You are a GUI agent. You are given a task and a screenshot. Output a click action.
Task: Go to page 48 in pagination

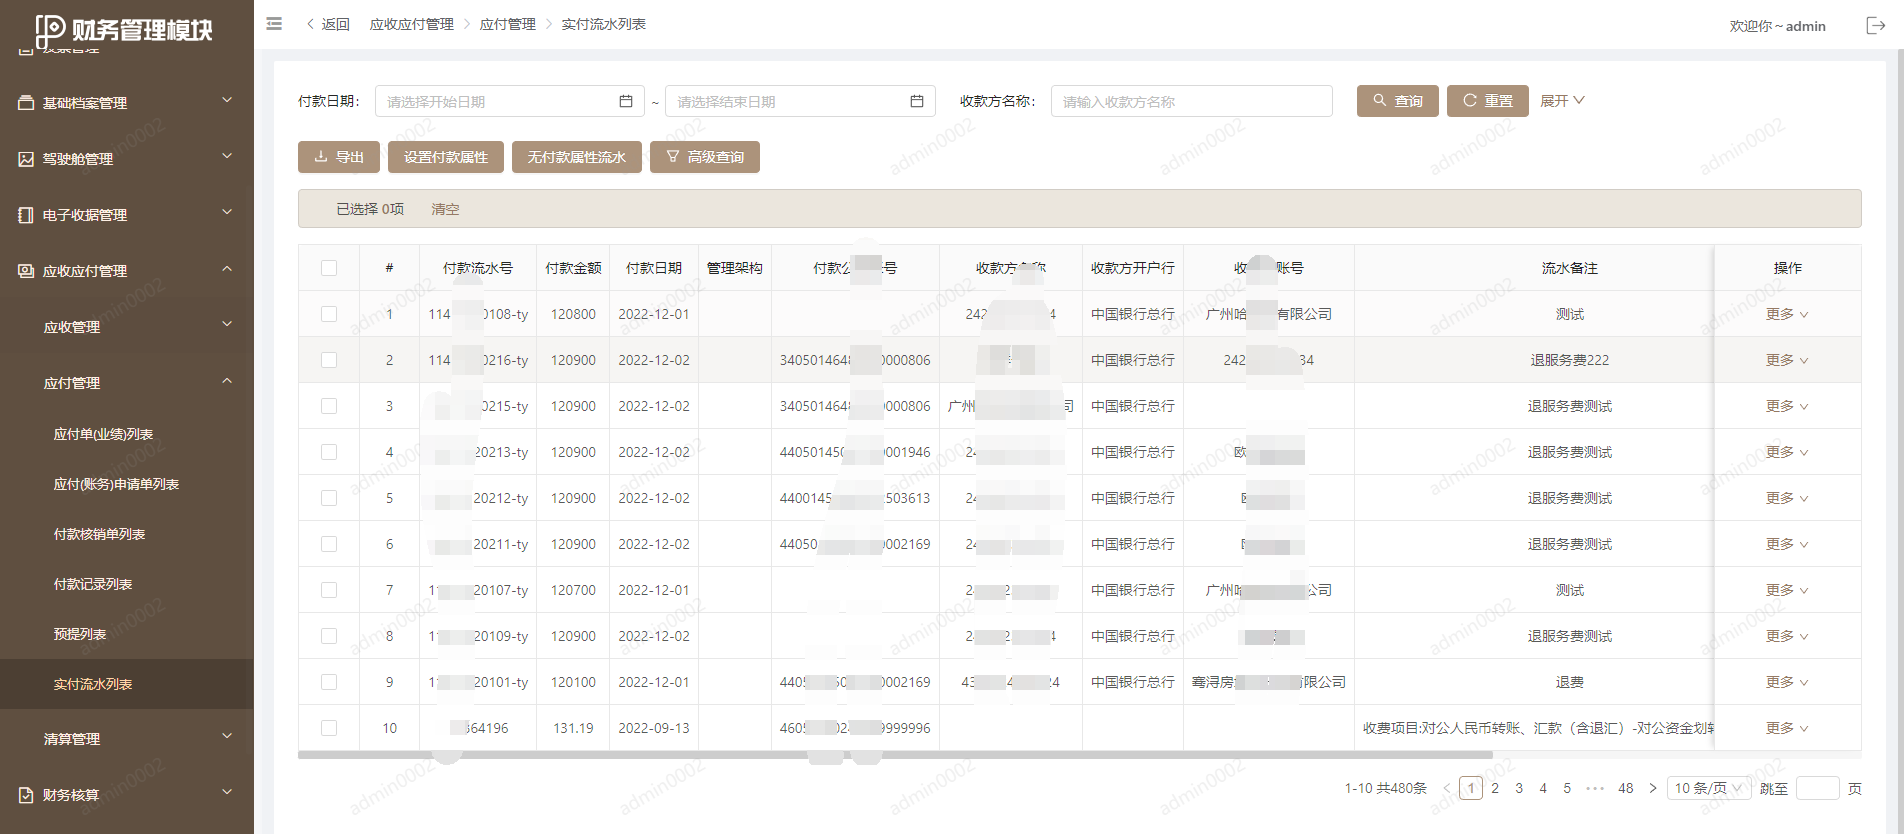pos(1626,788)
